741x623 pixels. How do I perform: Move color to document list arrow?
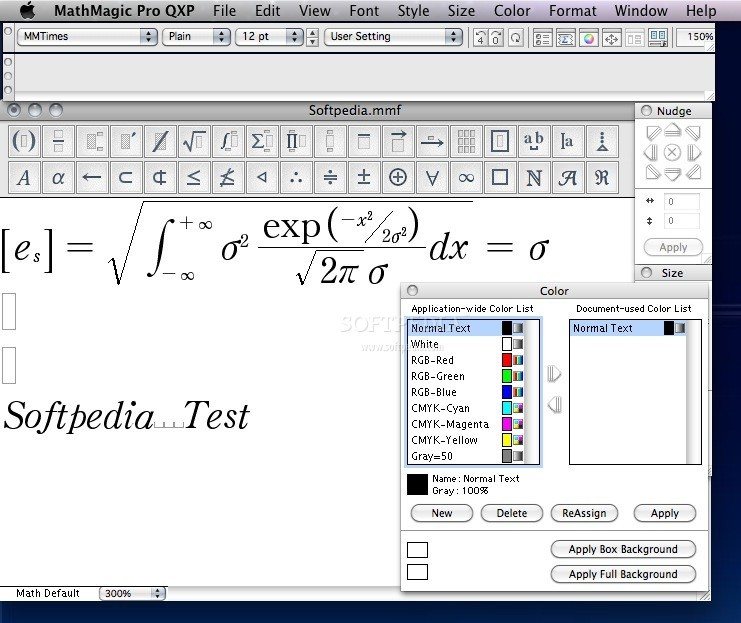554,373
